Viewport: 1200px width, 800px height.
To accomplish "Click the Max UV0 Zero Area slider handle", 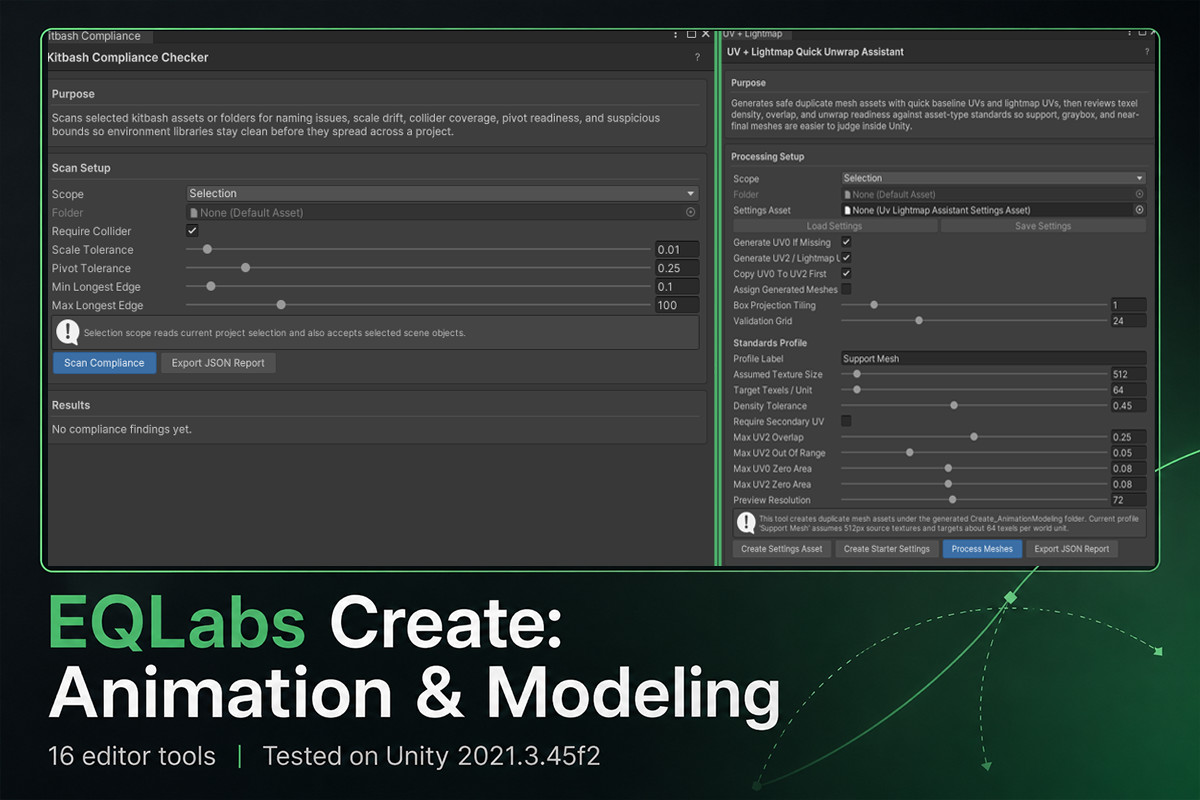I will 948,468.
